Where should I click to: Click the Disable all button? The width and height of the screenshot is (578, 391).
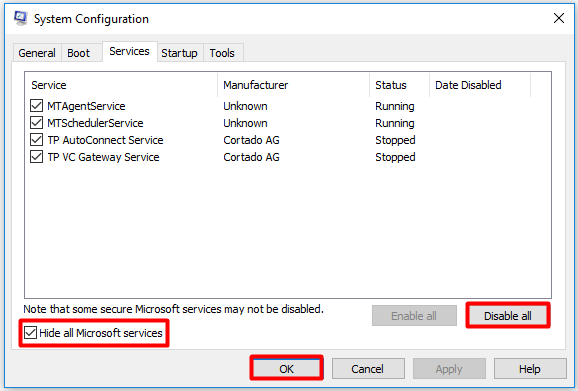tap(508, 316)
